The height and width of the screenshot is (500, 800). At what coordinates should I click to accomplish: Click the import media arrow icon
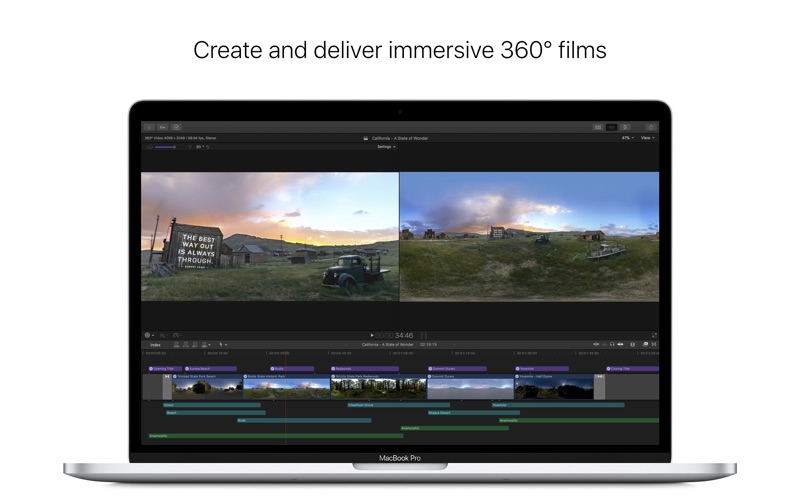(x=149, y=127)
